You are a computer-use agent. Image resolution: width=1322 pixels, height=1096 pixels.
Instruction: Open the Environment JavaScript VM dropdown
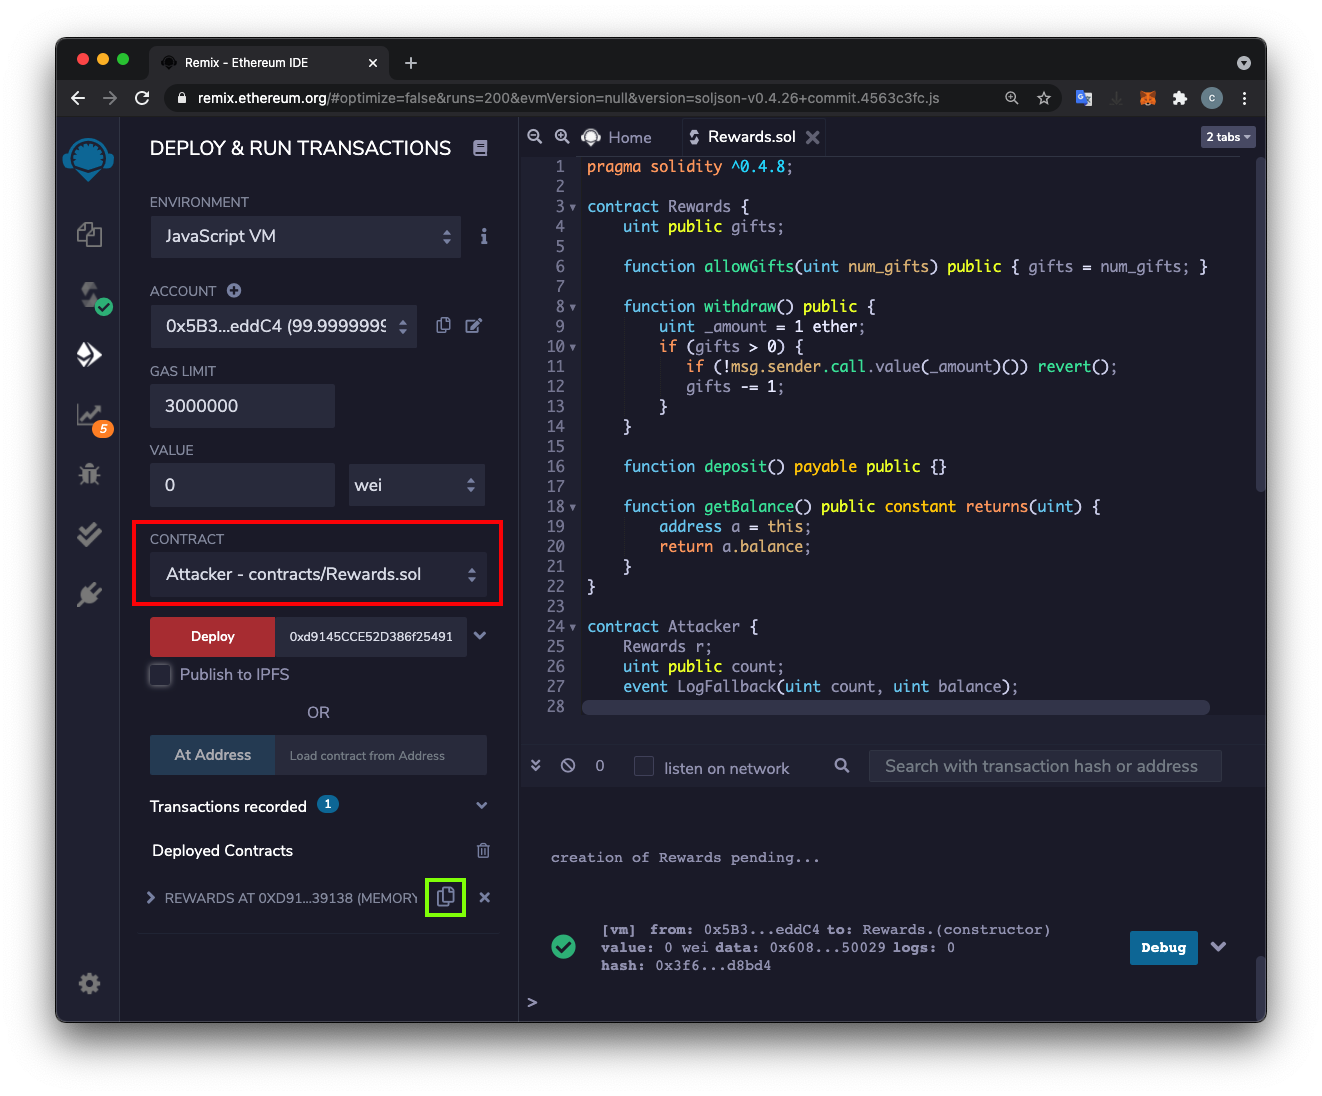[x=306, y=237]
